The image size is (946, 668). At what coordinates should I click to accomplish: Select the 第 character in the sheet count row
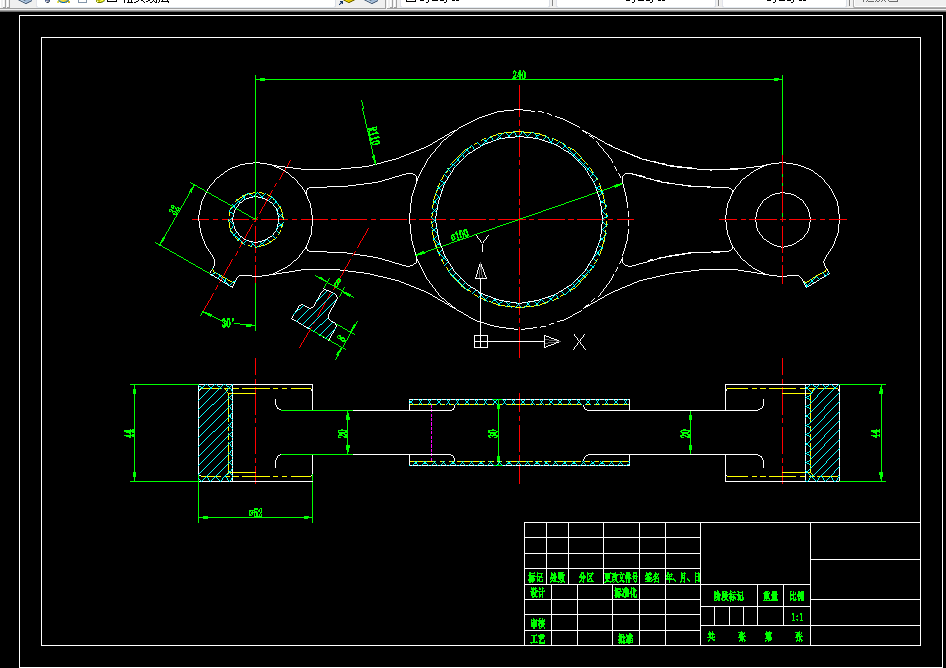(x=768, y=636)
